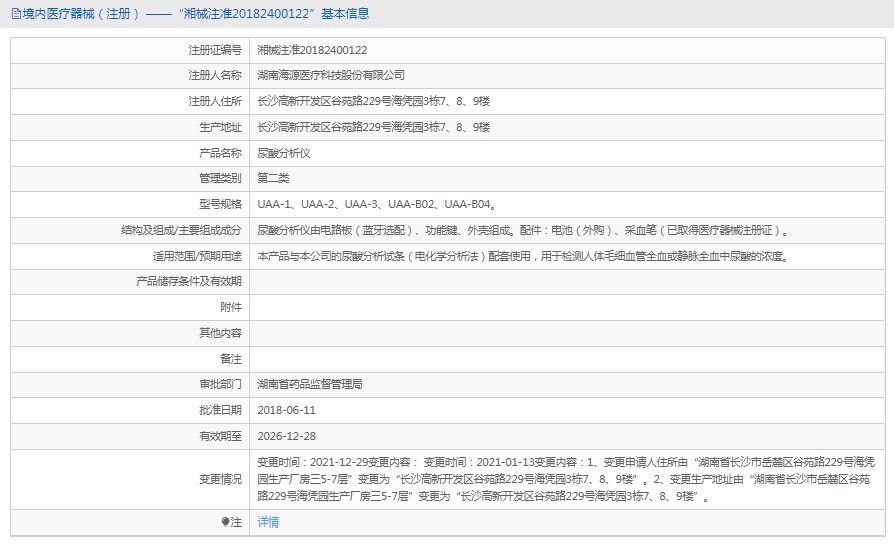Click the 注册人住所 label
894x544 pixels.
(x=215, y=102)
